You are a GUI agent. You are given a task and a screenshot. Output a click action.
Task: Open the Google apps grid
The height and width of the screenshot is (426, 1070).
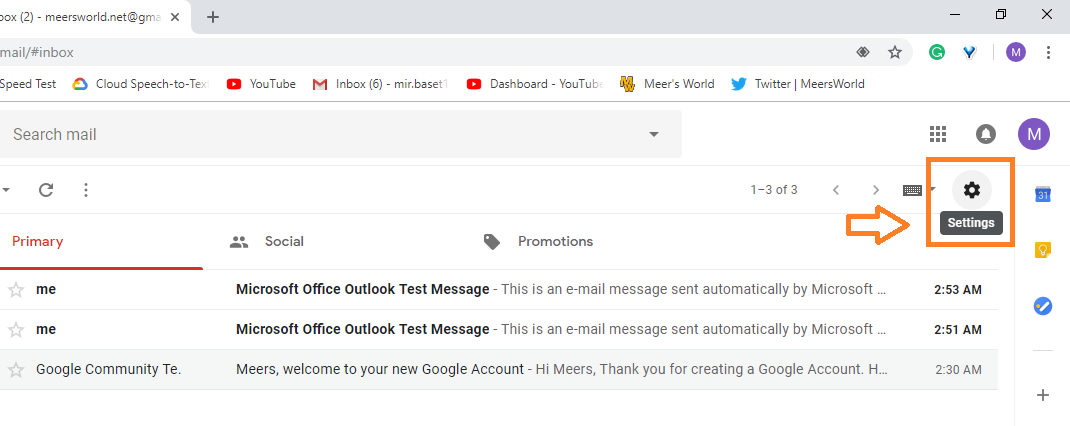coord(938,134)
